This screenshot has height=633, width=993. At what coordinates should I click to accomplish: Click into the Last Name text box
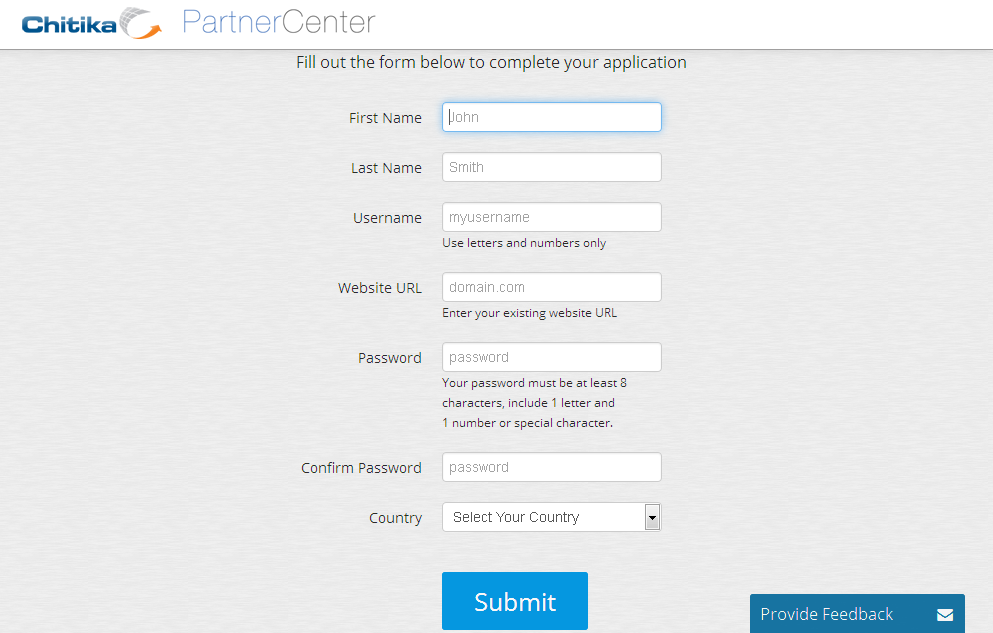(x=551, y=167)
